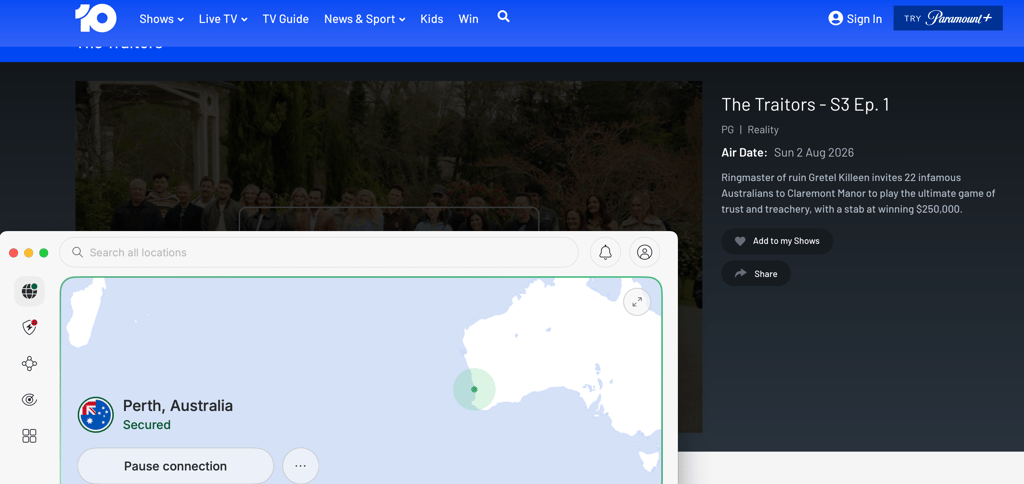This screenshot has height=484, width=1024.
Task: Open the search magnifier in the 10 navbar
Action: click(504, 17)
